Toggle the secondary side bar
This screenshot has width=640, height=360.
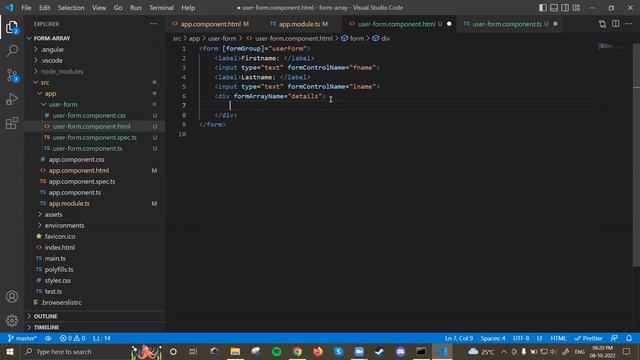point(565,8)
